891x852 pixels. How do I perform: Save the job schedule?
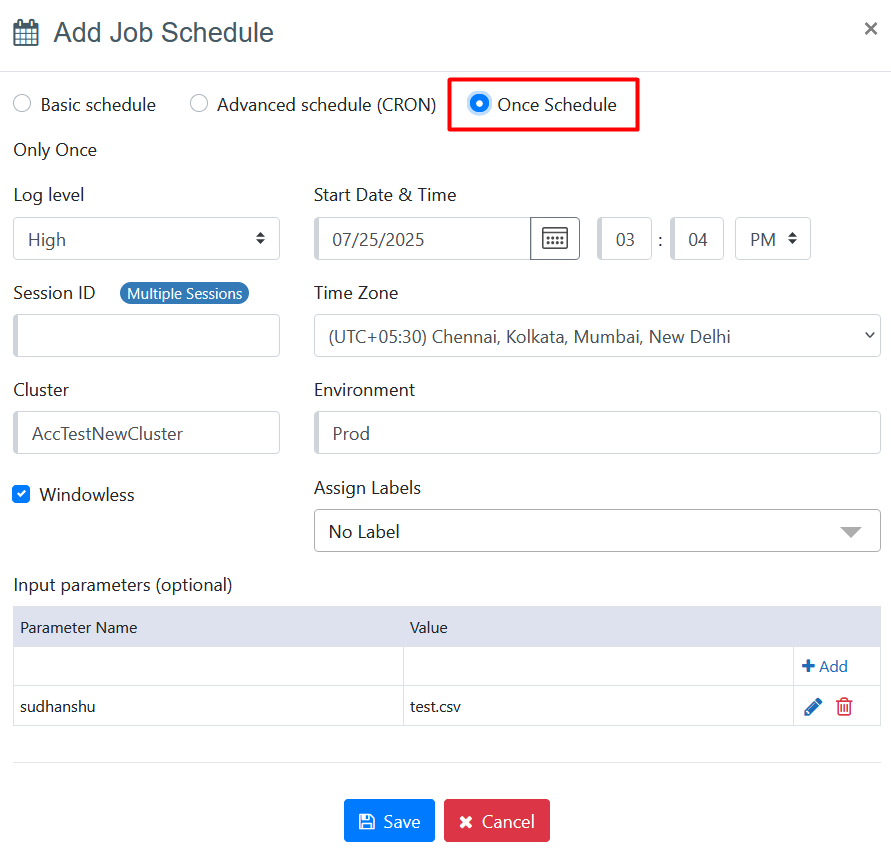pos(389,821)
